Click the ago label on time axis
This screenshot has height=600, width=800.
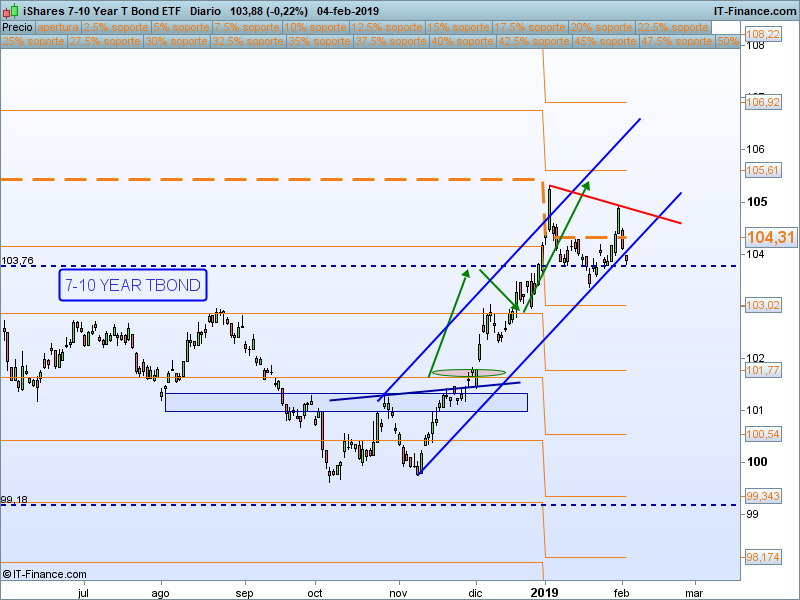(x=160, y=593)
